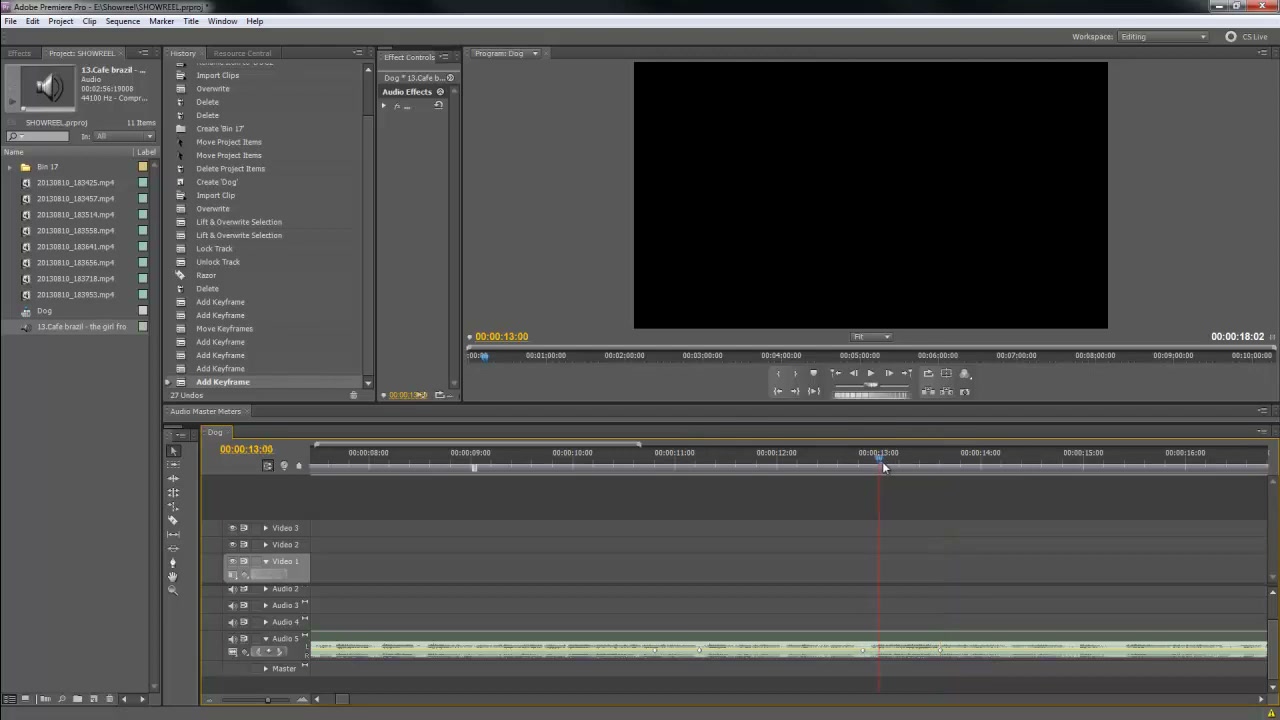Add an unnumbered marker in Program monitor
The height and width of the screenshot is (720, 1280).
[x=813, y=373]
